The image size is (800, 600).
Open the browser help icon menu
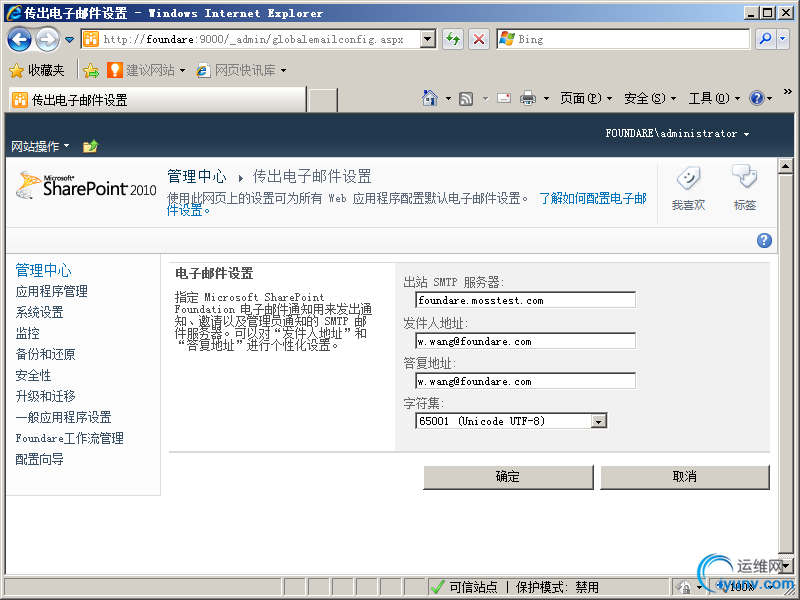[x=760, y=98]
